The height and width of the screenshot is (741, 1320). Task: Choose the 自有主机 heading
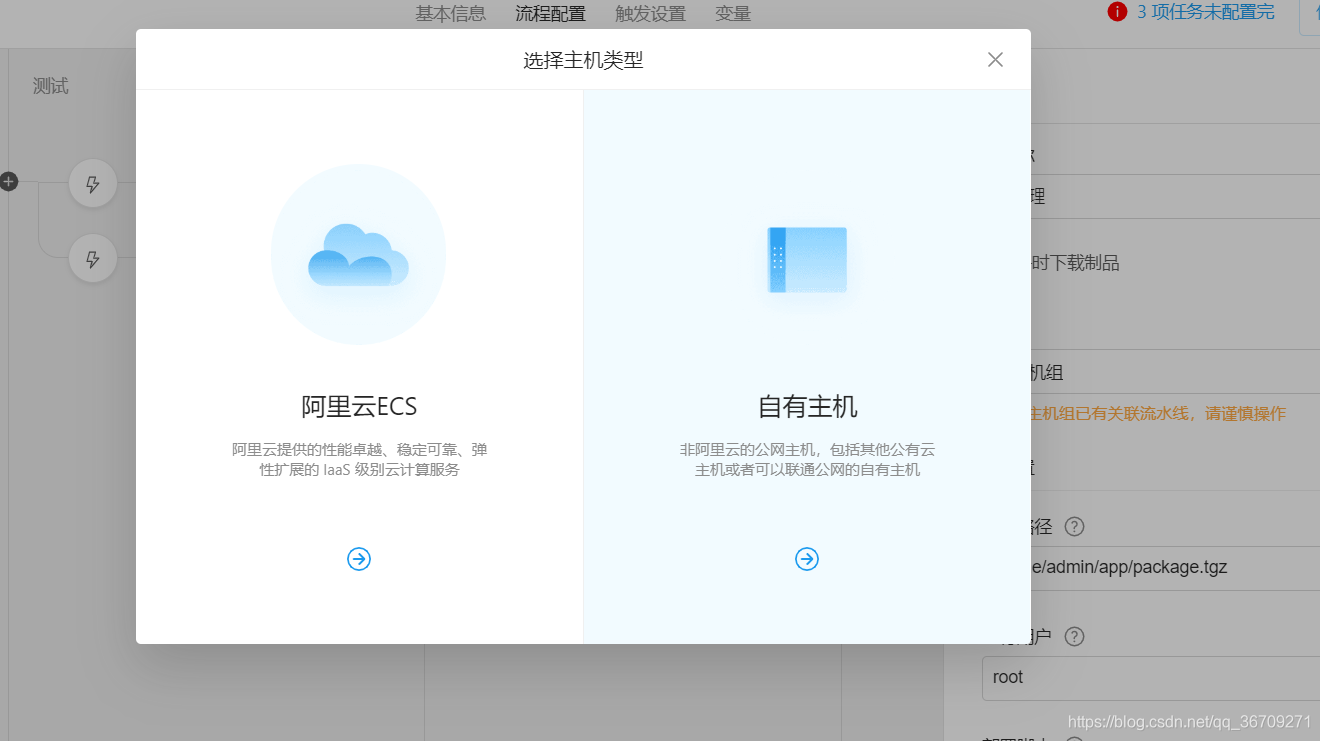[807, 407]
